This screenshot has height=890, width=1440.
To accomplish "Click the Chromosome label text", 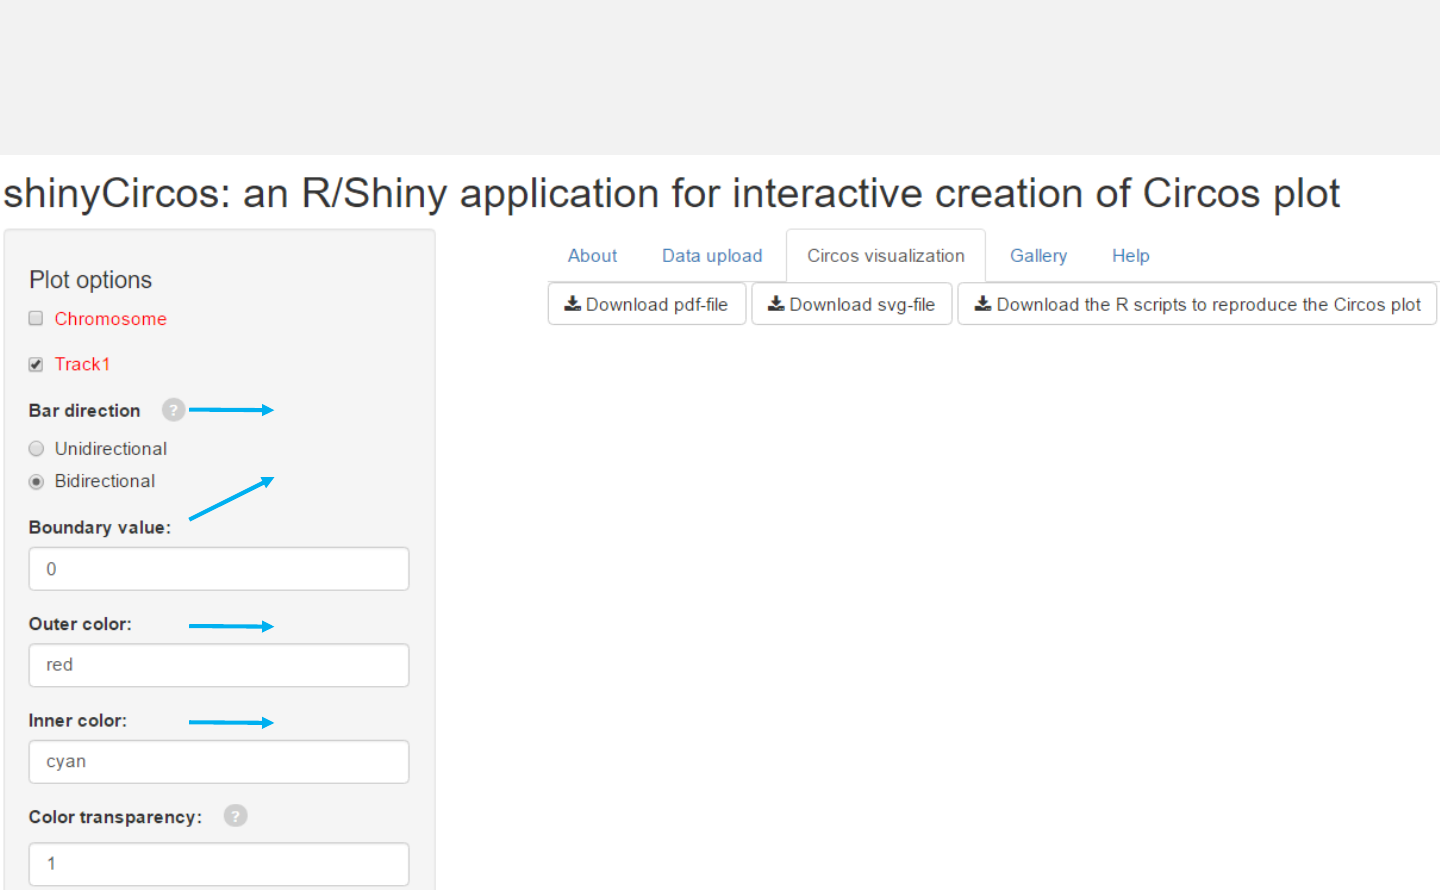I will tap(111, 319).
